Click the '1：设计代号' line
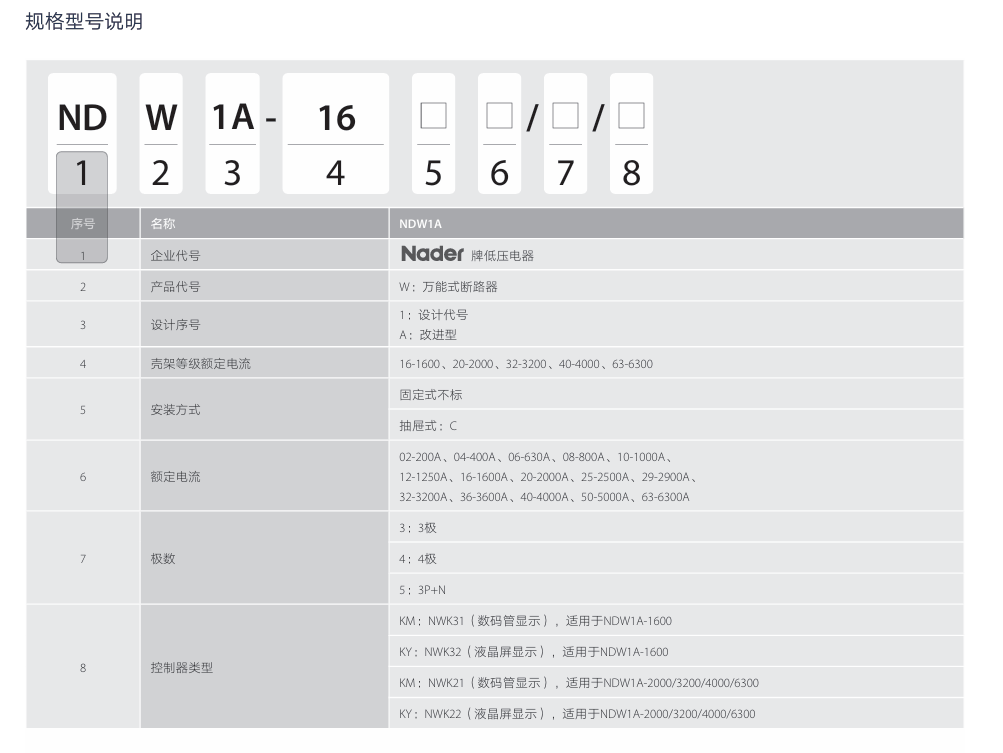1003x753 pixels. pyautogui.click(x=434, y=315)
